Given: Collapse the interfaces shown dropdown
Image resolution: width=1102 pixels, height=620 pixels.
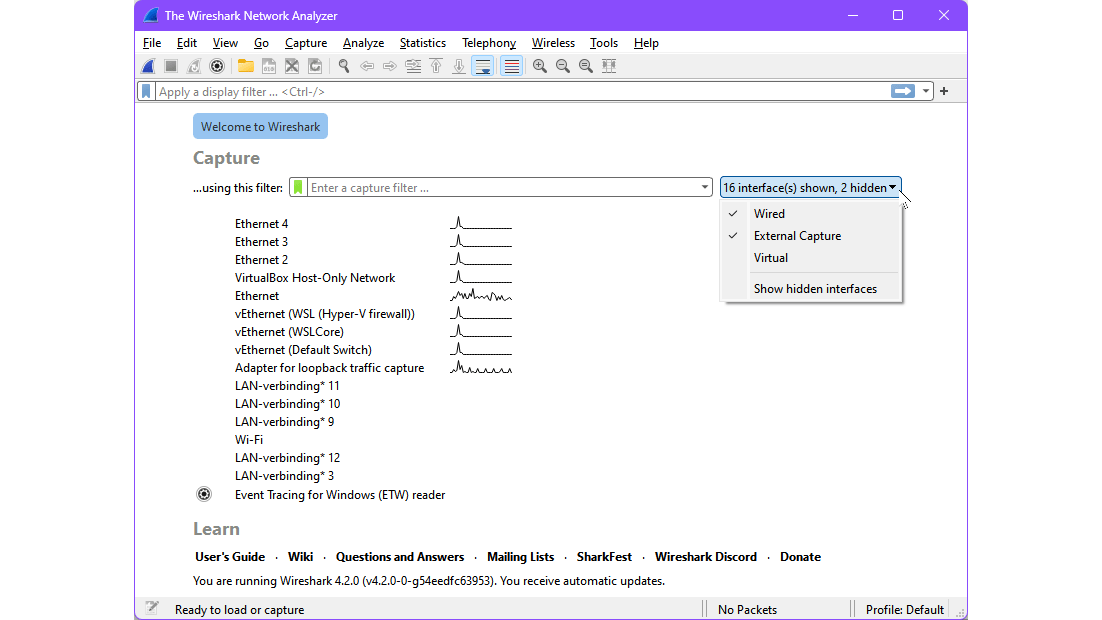Looking at the screenshot, I should point(810,188).
